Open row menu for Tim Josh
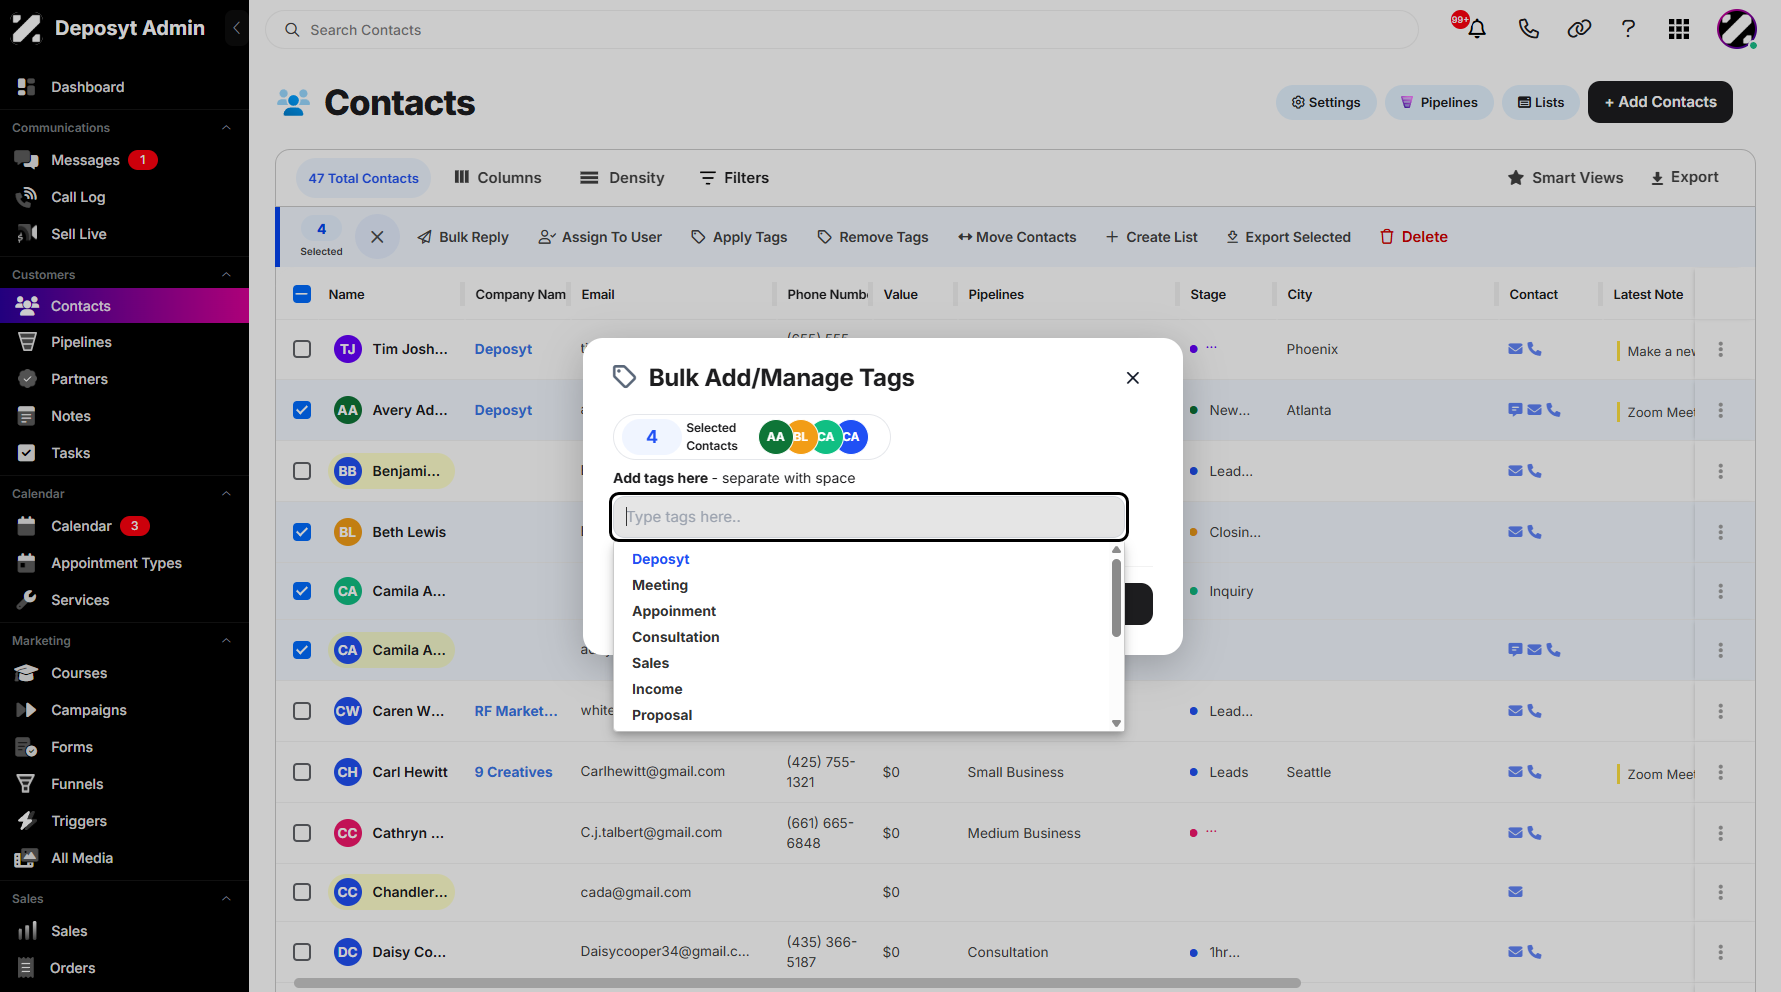 pos(1720,349)
